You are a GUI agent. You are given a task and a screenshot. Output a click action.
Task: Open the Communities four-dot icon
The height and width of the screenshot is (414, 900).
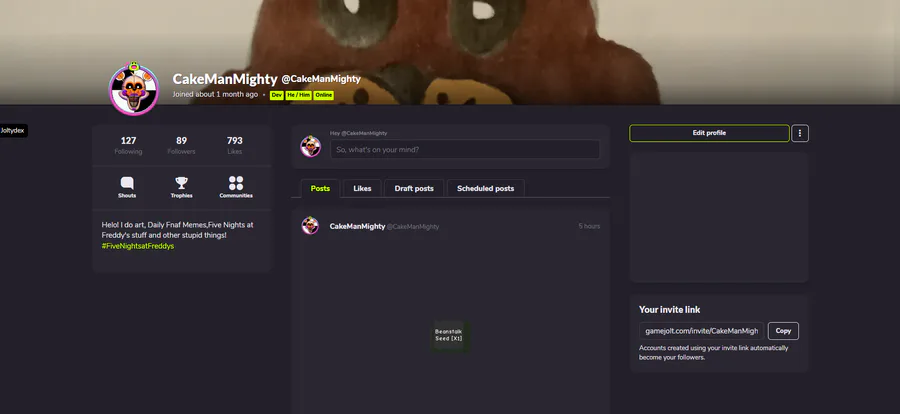tap(236, 183)
